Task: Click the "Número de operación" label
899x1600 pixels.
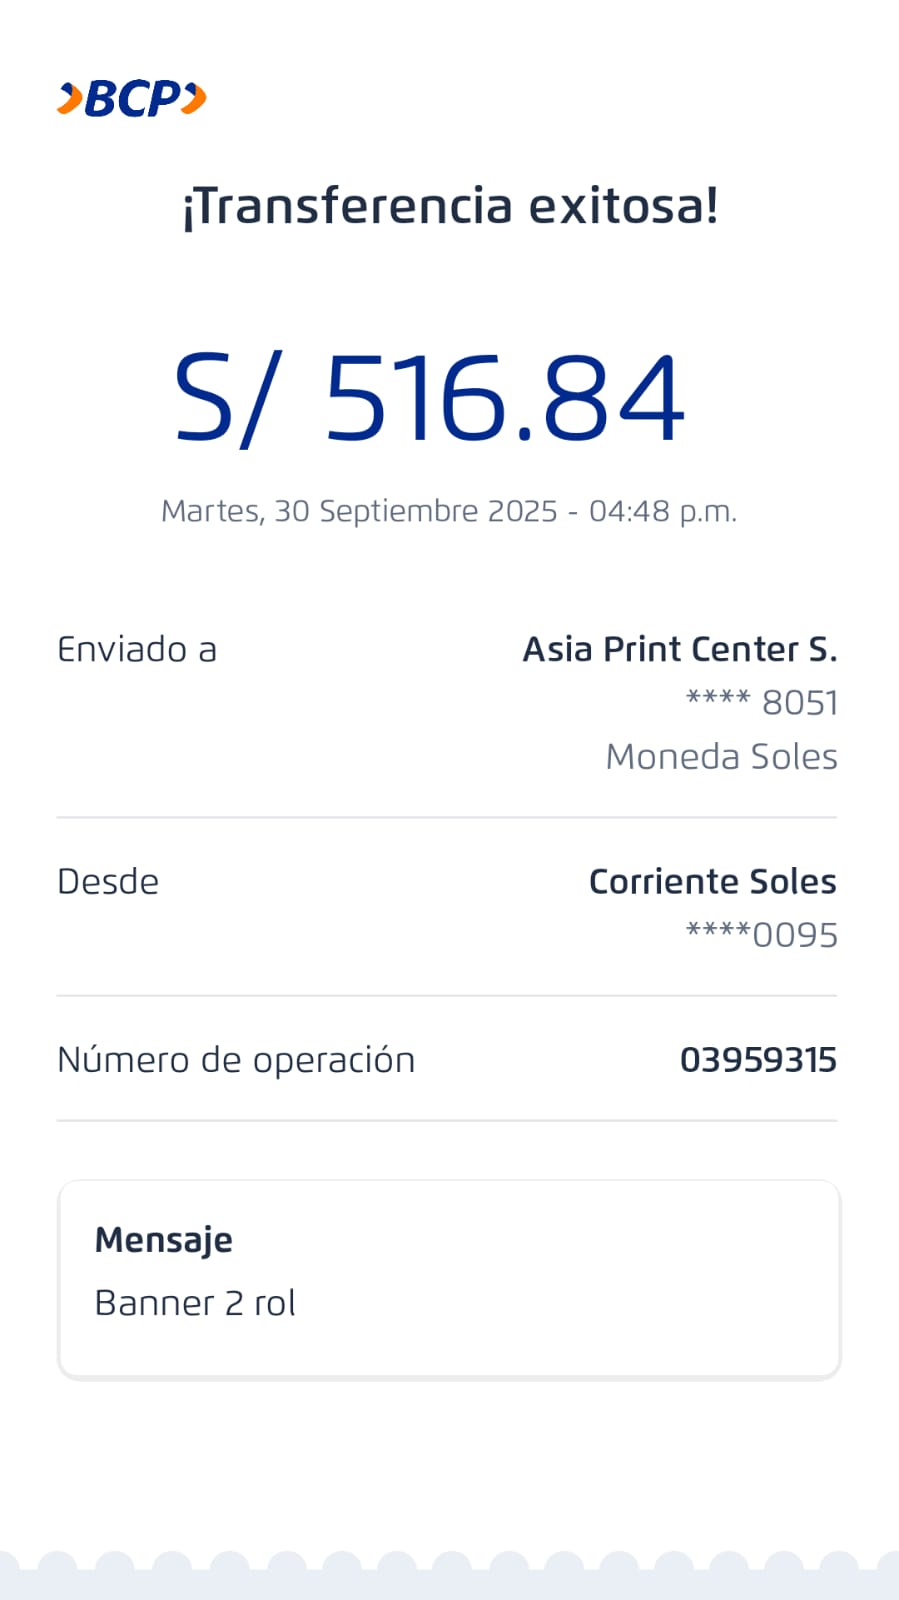Action: click(236, 1060)
